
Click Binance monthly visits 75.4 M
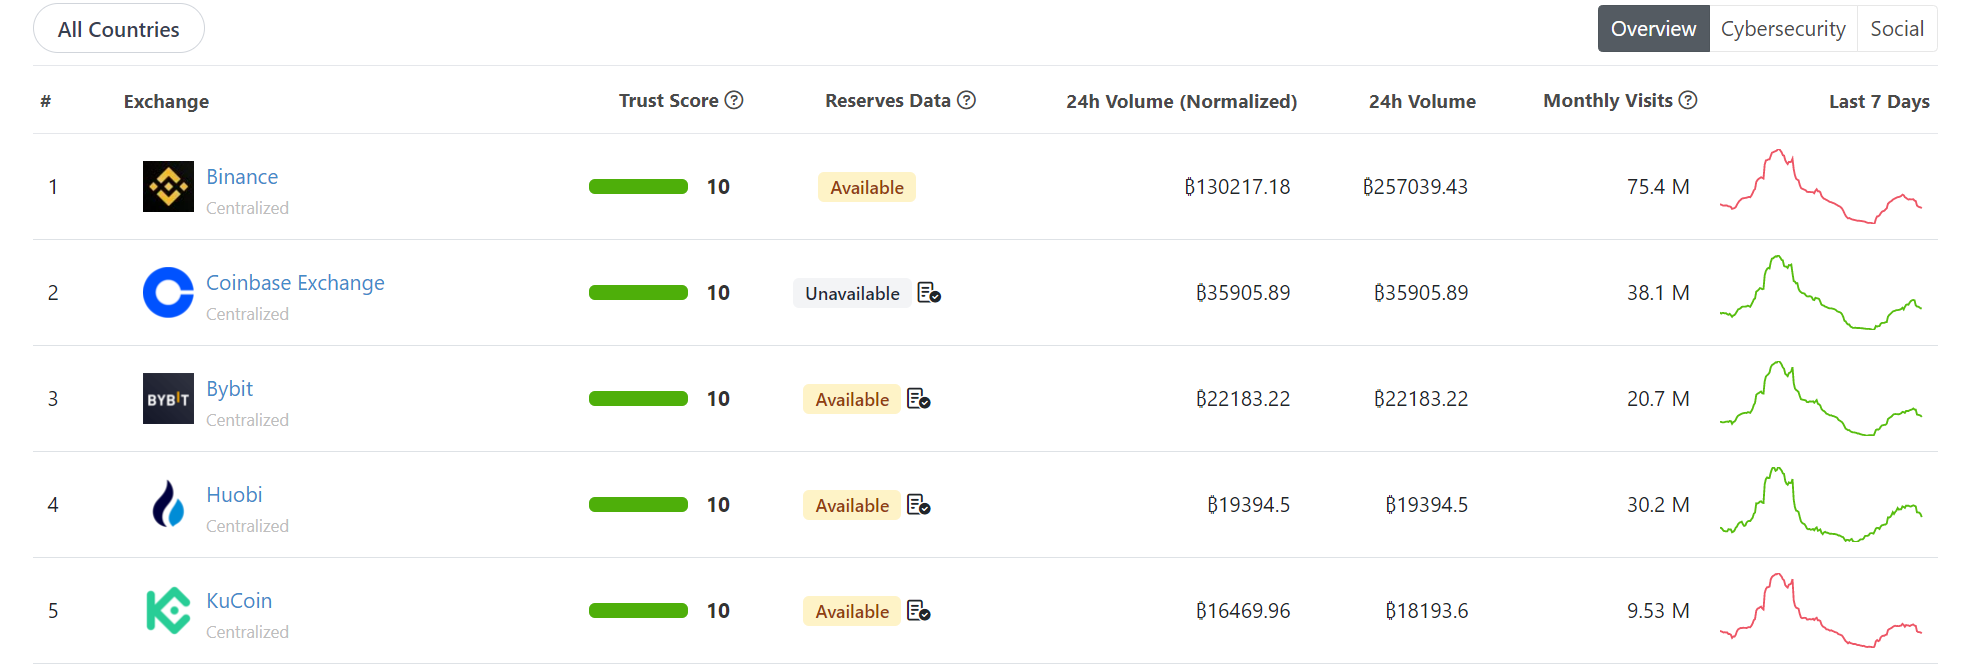tap(1658, 187)
